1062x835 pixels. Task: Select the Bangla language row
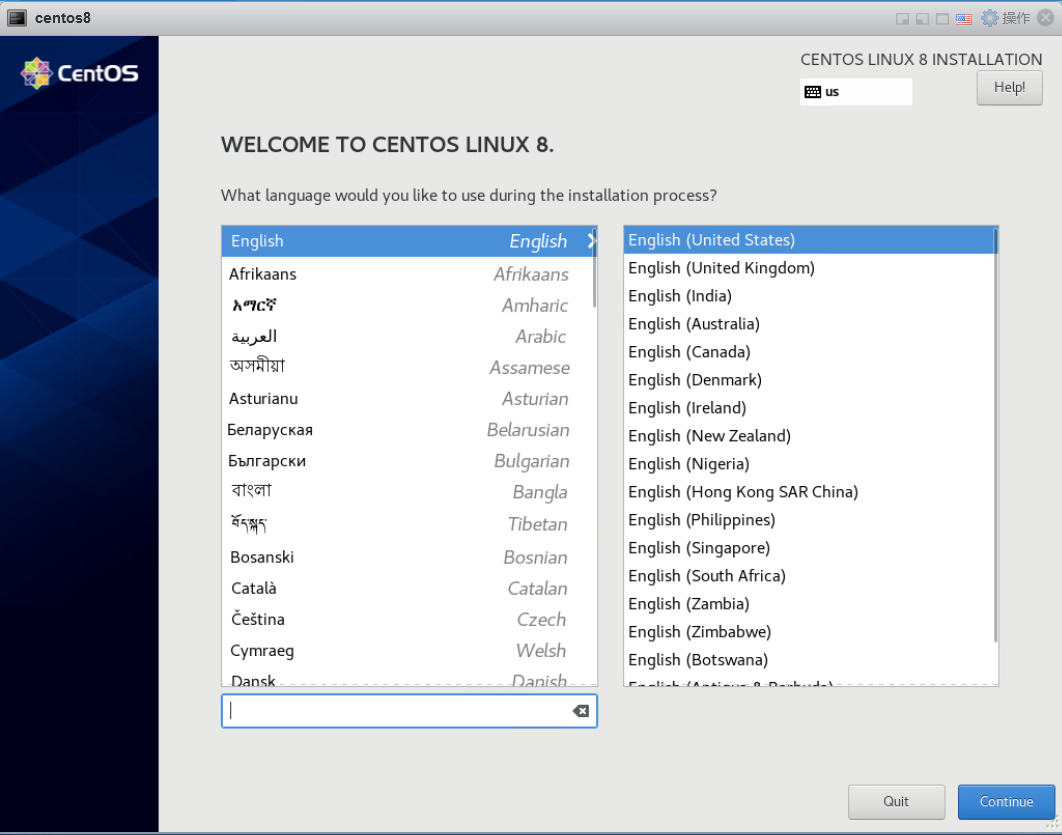409,492
